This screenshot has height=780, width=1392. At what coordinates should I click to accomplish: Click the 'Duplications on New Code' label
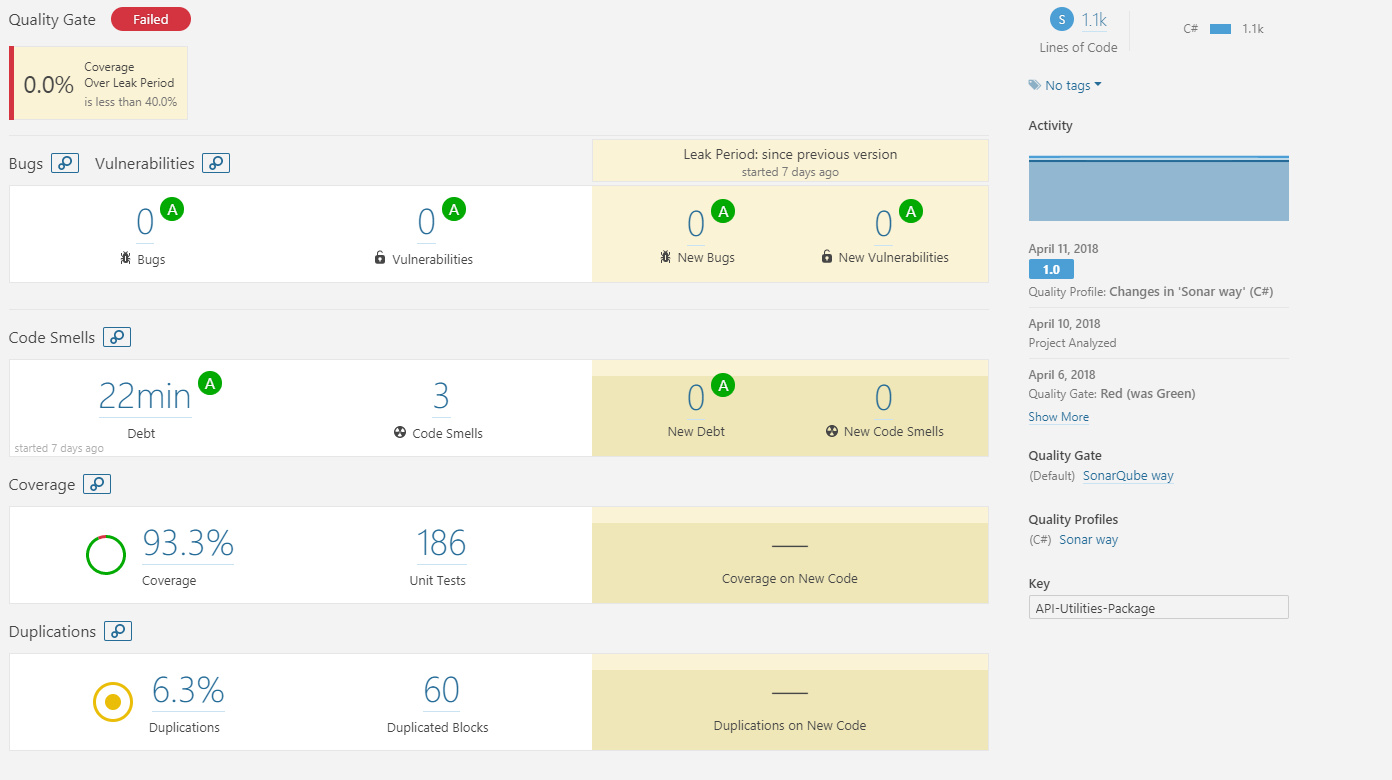tap(790, 726)
